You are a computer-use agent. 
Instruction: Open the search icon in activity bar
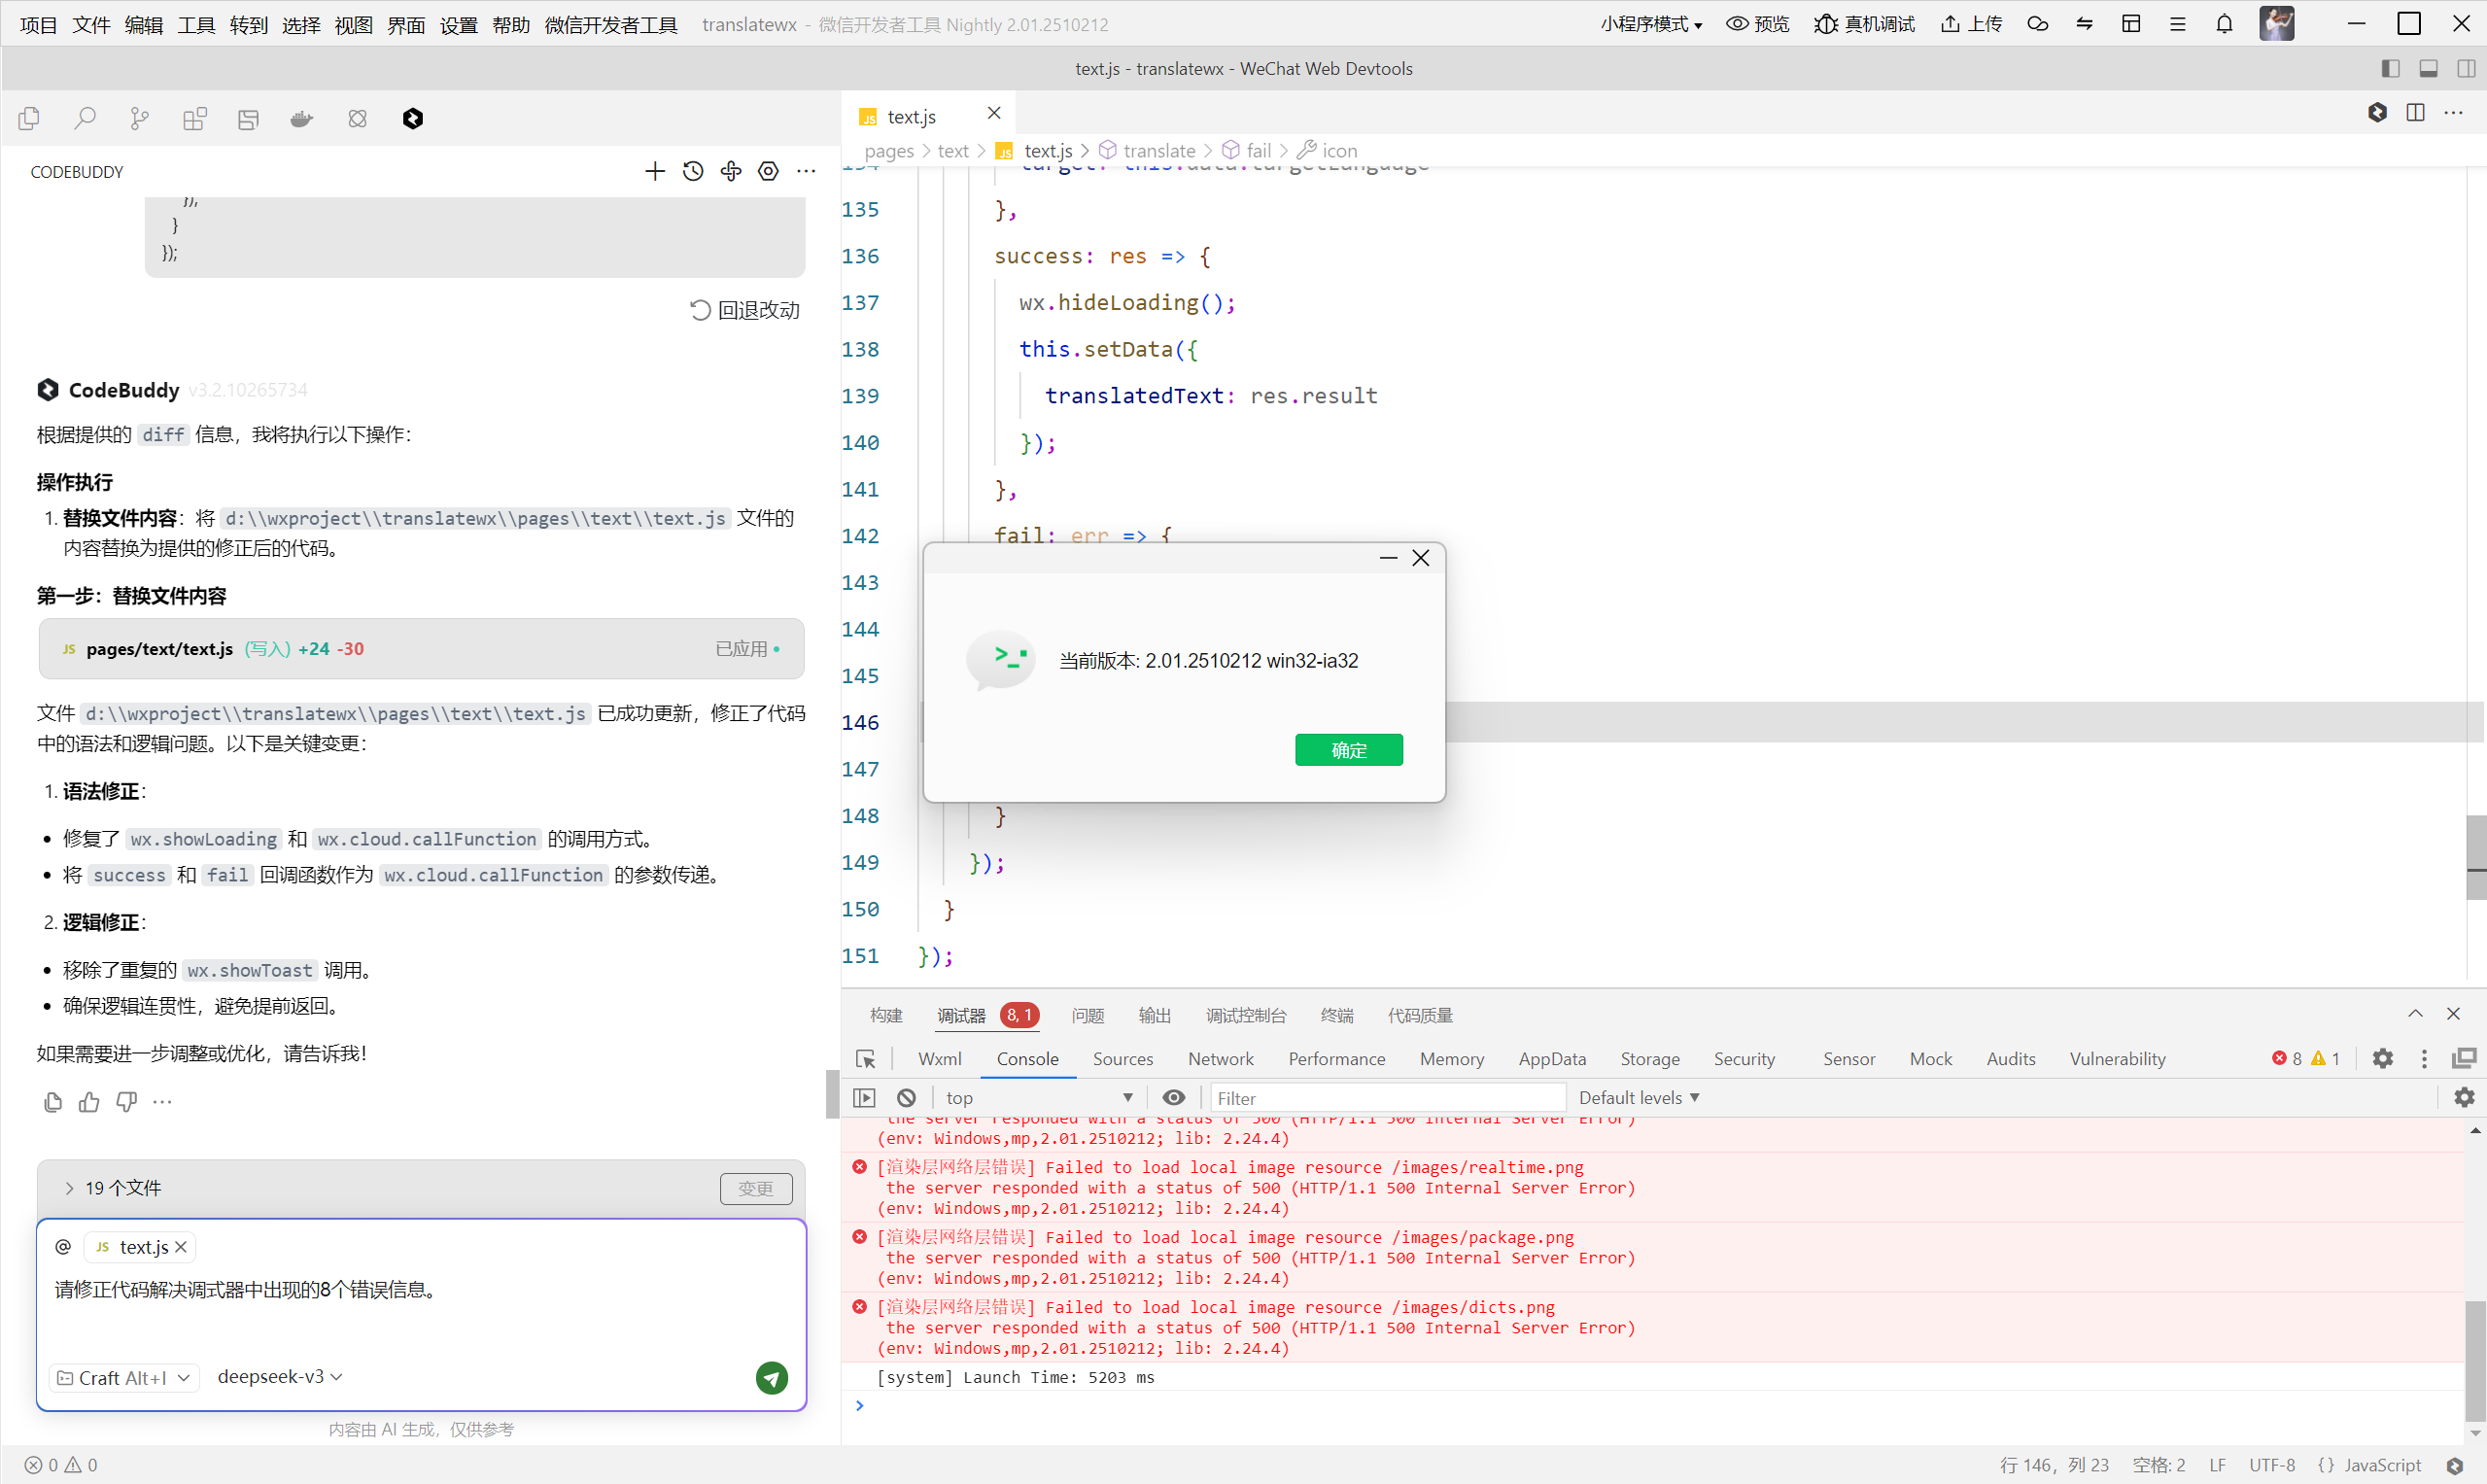[85, 119]
